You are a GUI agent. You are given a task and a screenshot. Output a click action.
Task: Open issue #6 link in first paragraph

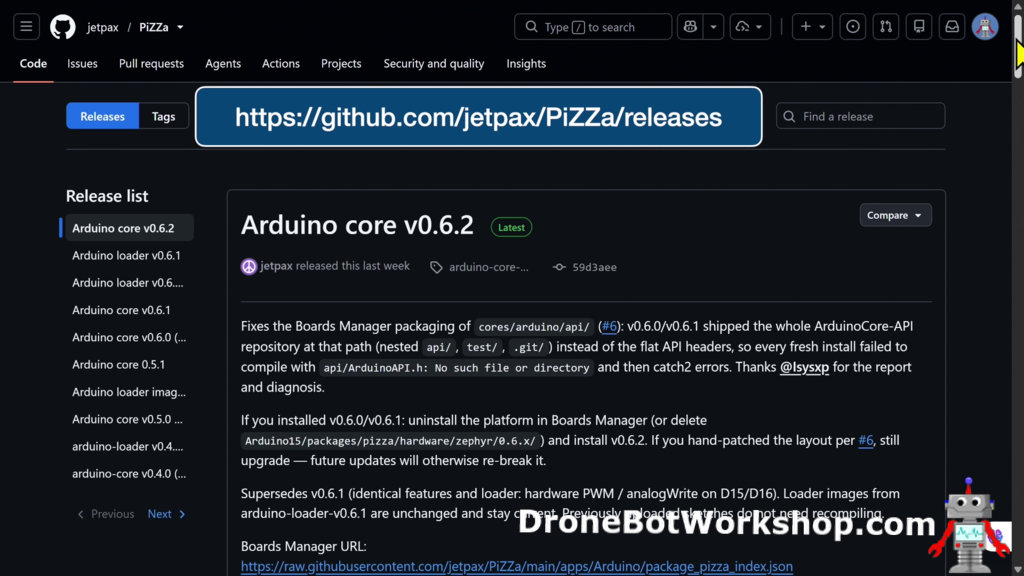tap(609, 326)
